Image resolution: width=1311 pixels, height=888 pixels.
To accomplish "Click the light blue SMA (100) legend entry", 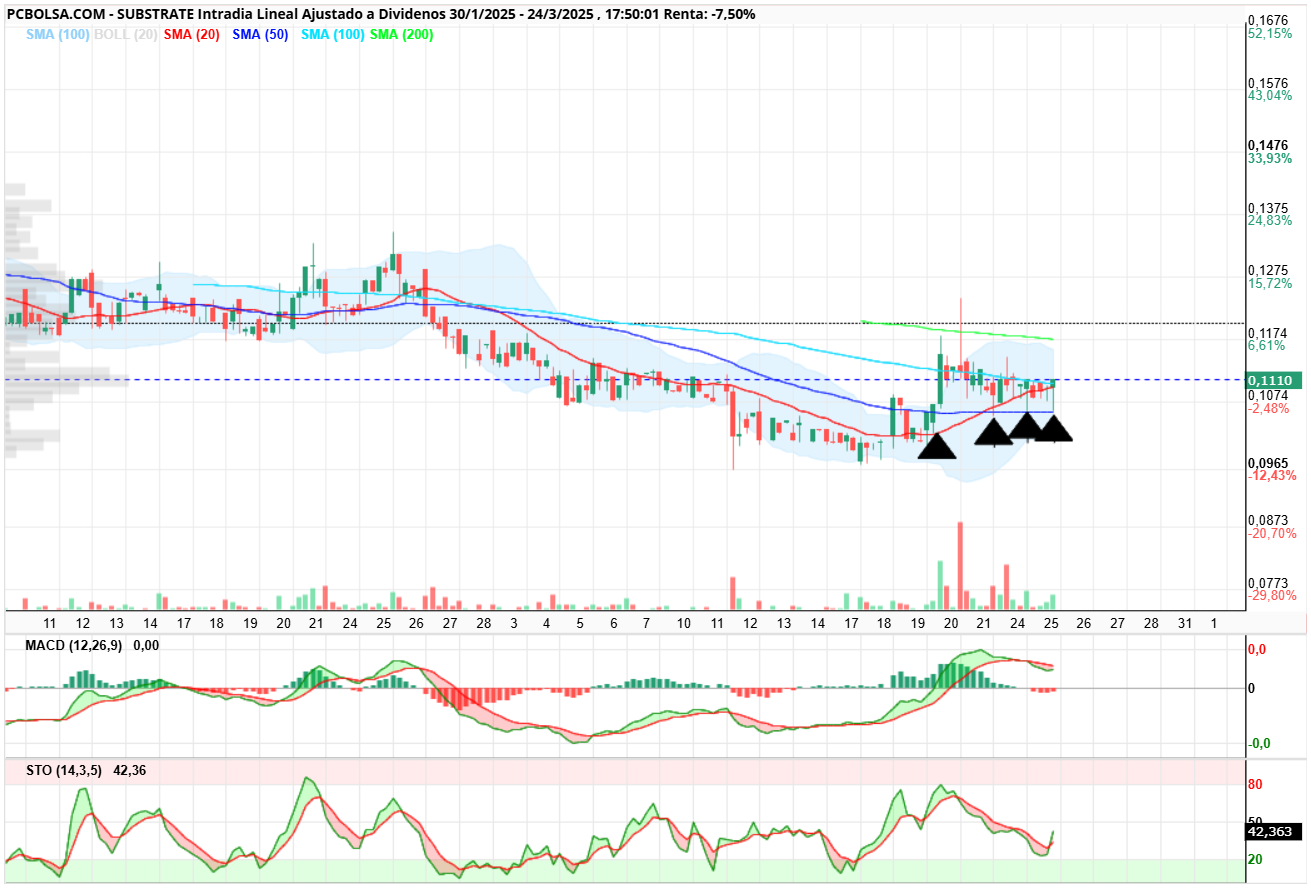I will point(59,34).
